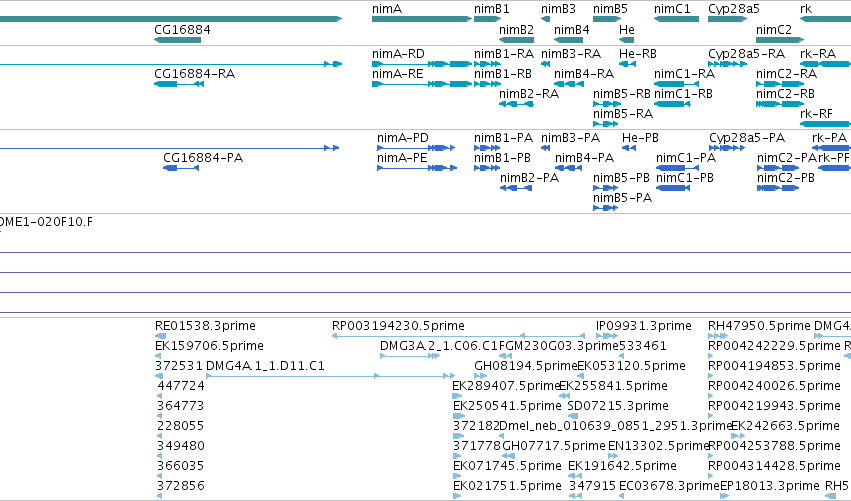
Task: Select the Cyp28a5 gene feature
Action: click(x=727, y=19)
